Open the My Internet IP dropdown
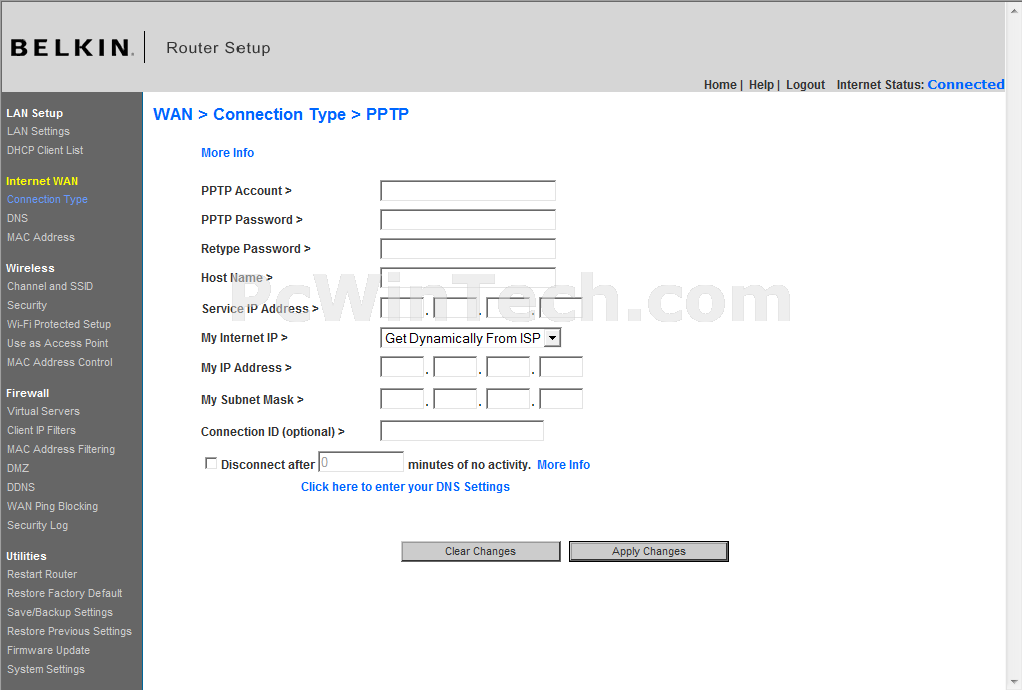 470,338
